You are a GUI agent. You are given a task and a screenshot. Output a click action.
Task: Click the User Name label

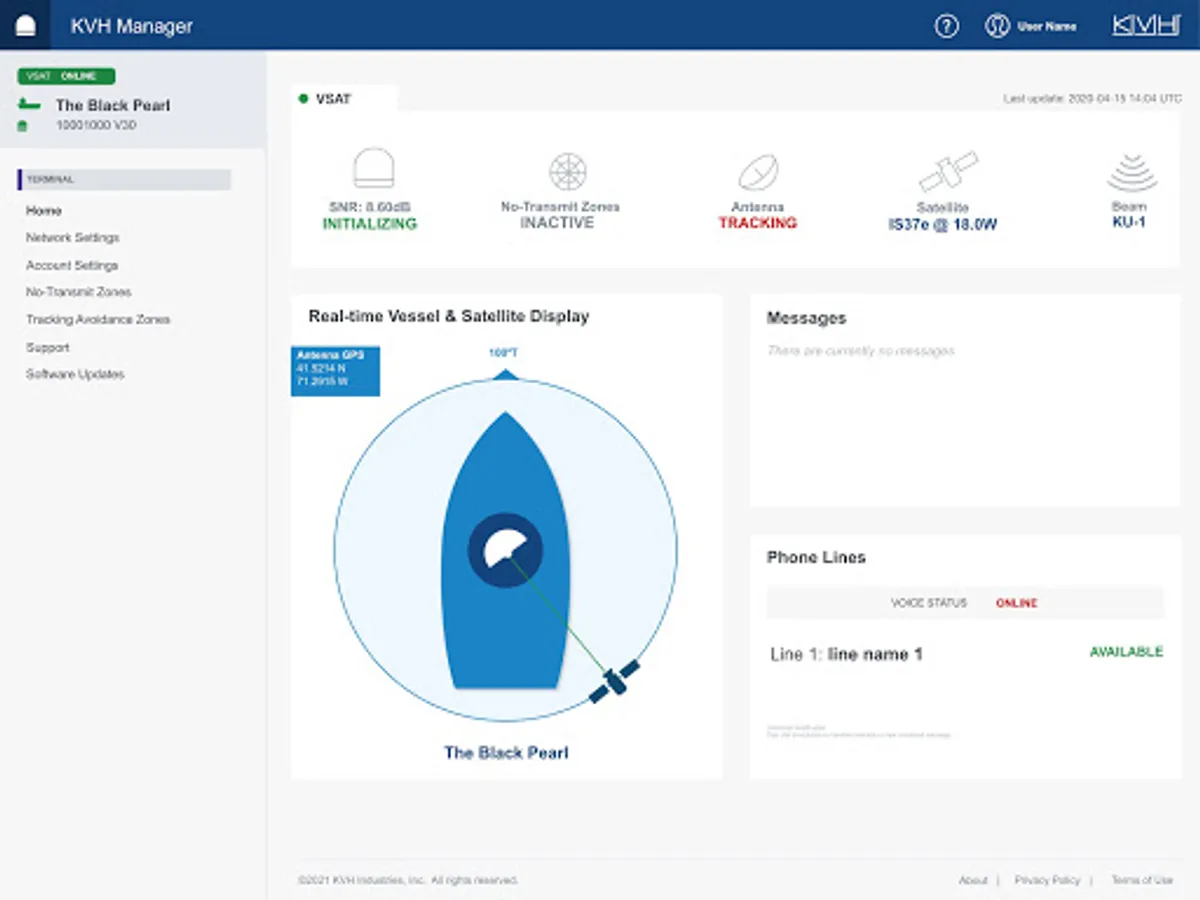click(1047, 26)
